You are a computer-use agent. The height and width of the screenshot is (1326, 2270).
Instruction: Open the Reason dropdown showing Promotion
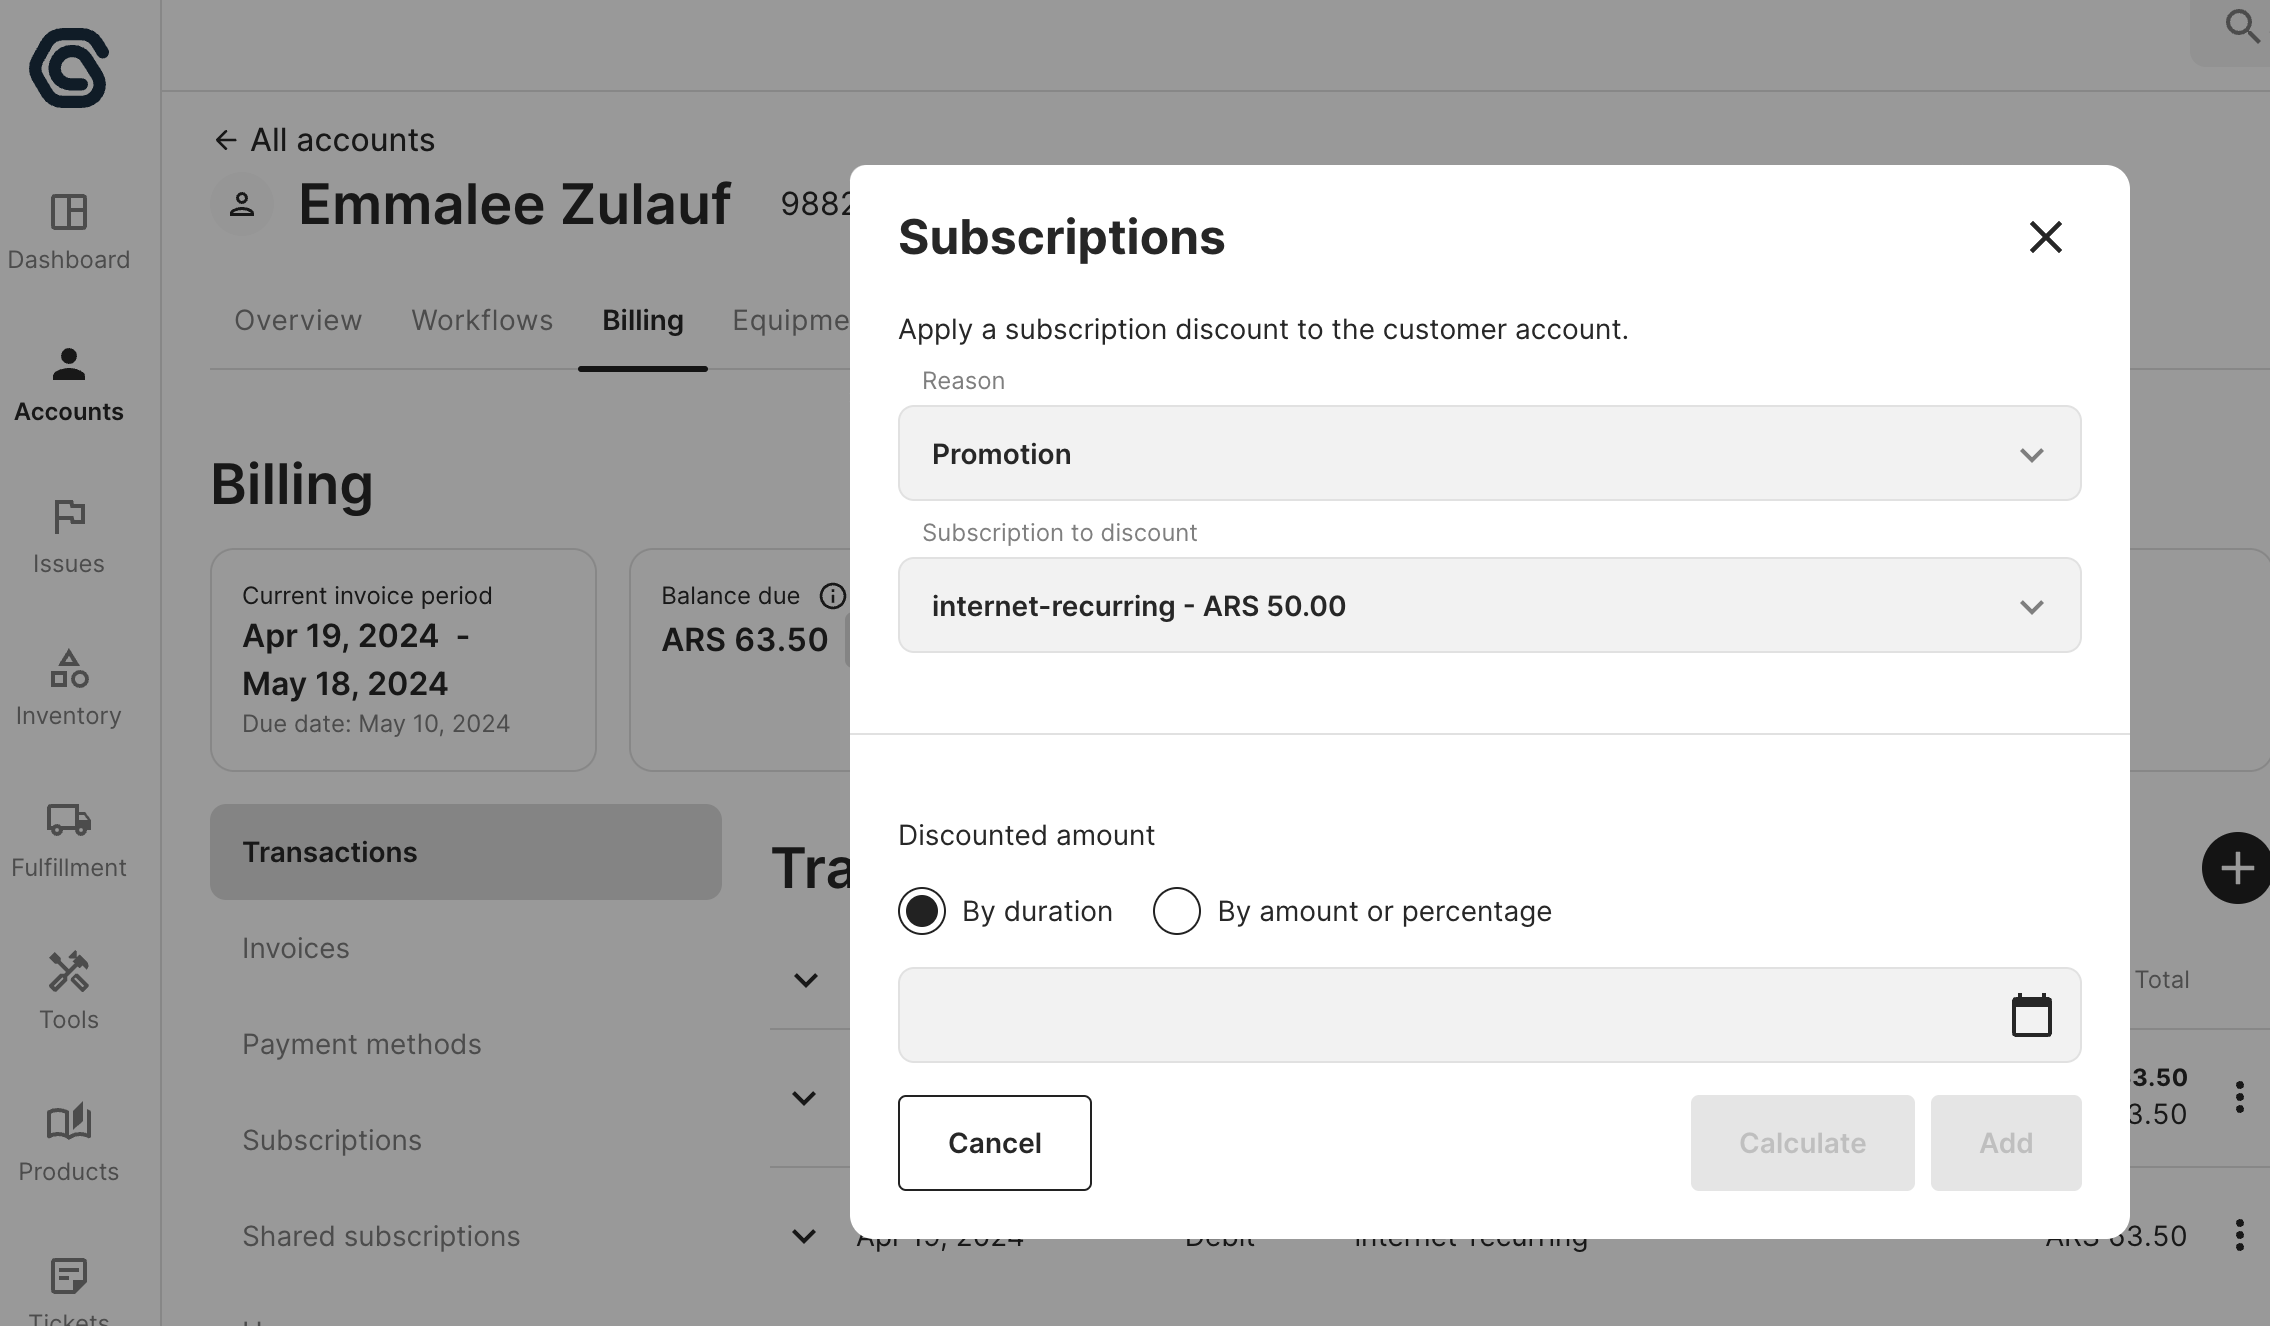point(1489,454)
